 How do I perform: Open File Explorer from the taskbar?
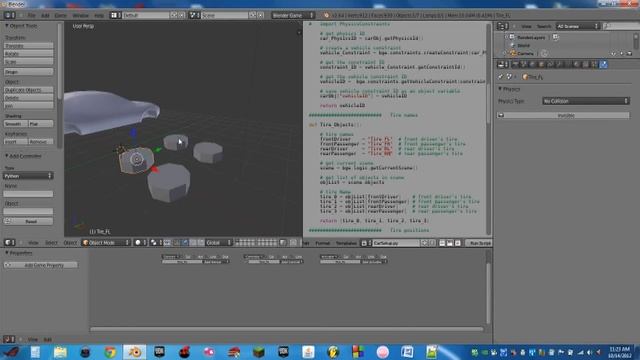click(60, 352)
